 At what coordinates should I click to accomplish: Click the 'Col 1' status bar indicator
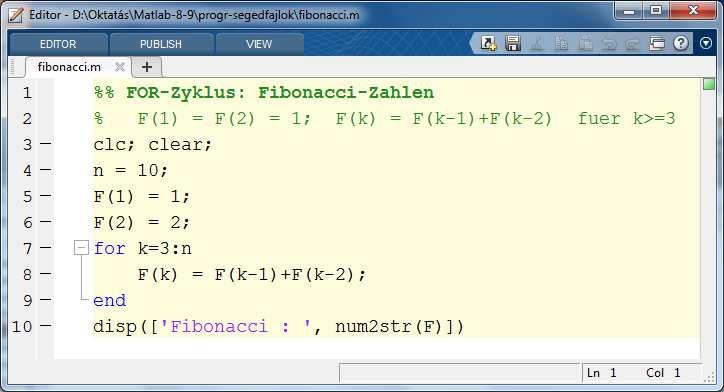coord(664,373)
